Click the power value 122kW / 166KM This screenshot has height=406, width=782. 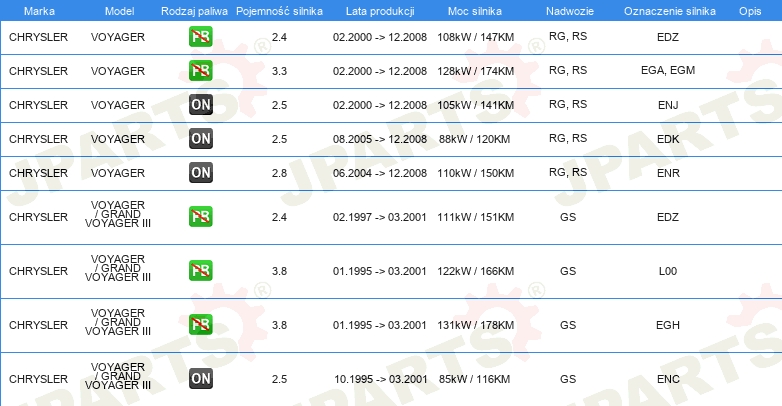click(x=475, y=271)
